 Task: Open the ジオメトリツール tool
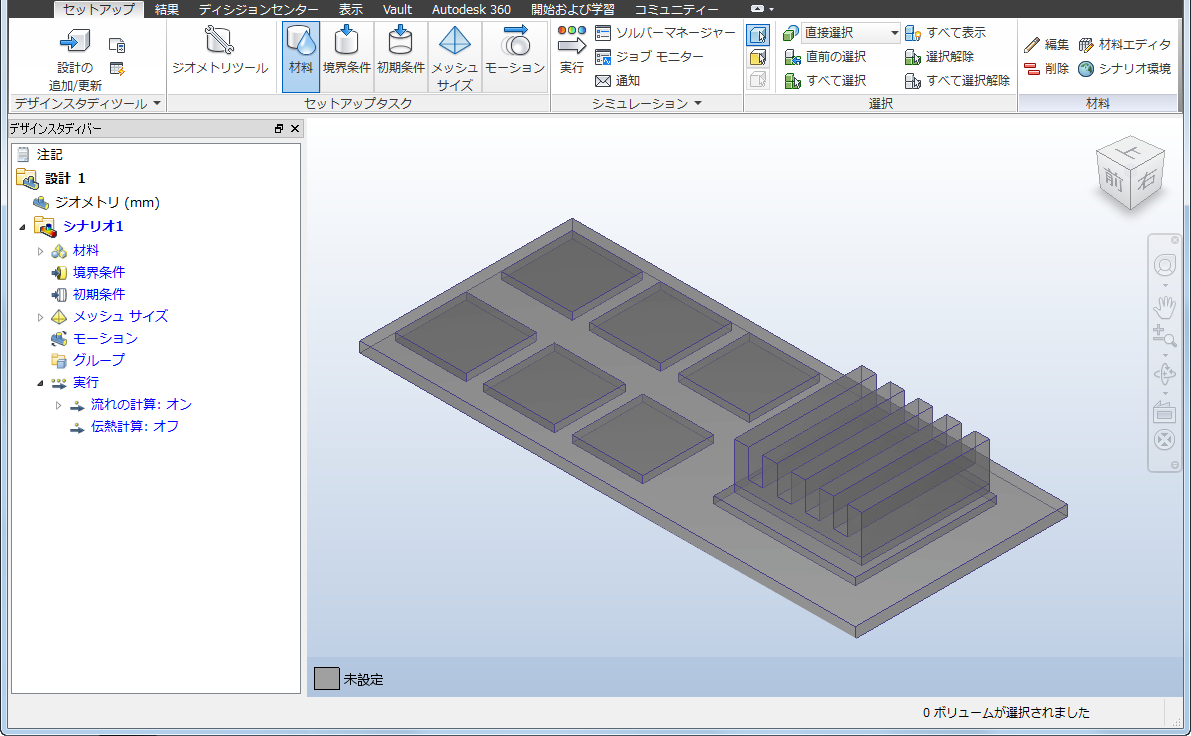(220, 51)
